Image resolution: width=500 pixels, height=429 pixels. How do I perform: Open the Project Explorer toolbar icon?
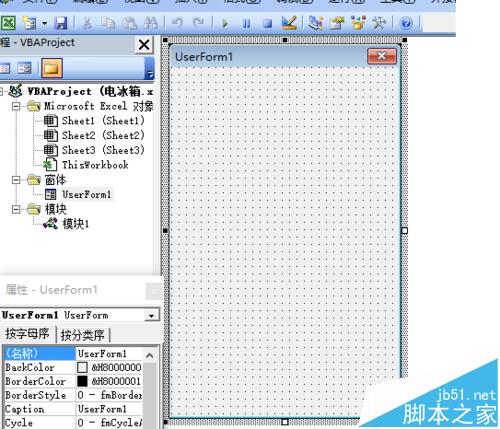315,23
